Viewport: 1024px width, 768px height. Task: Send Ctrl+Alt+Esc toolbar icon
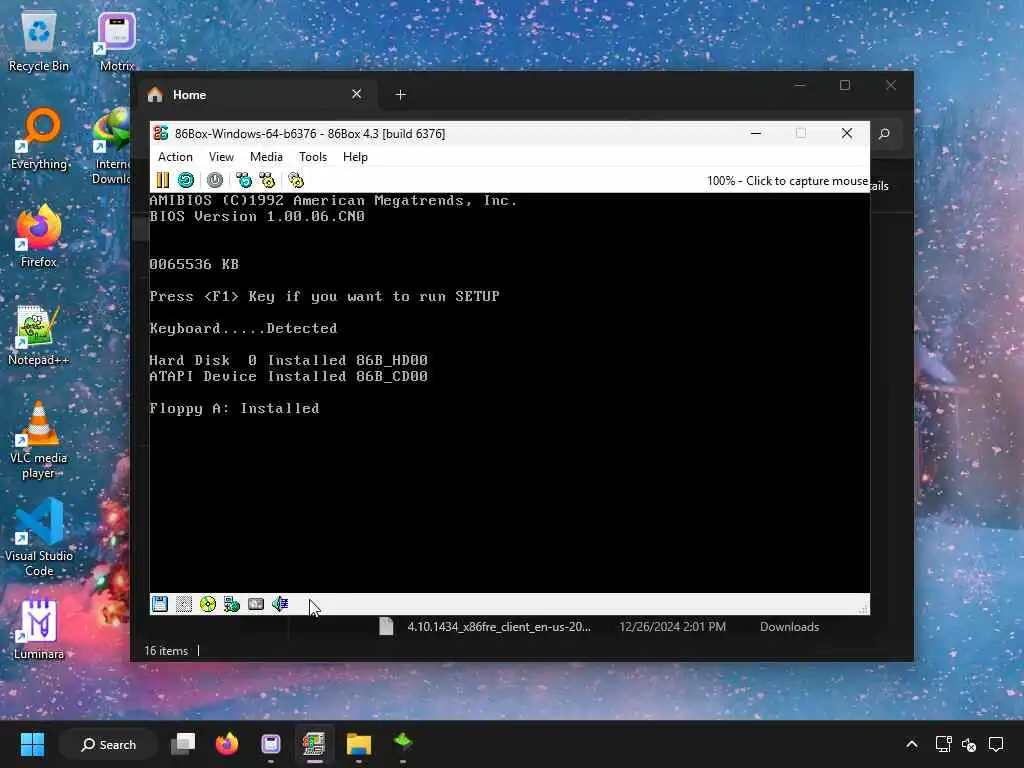[267, 180]
